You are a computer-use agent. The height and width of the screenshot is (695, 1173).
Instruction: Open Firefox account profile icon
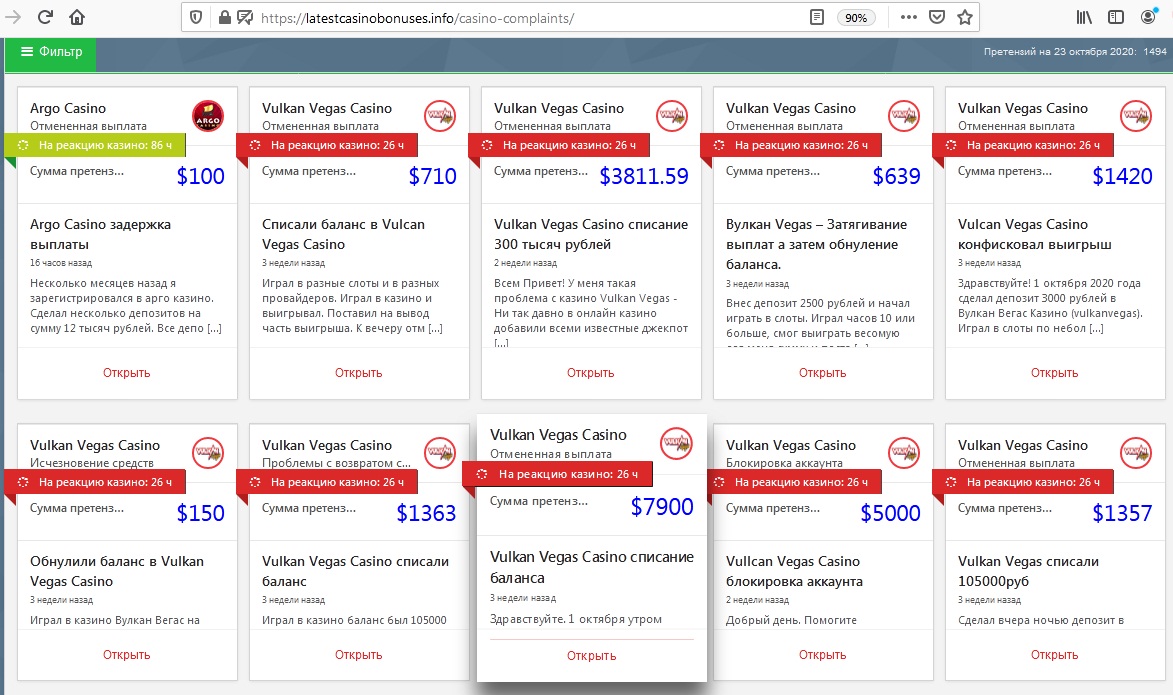[1147, 17]
